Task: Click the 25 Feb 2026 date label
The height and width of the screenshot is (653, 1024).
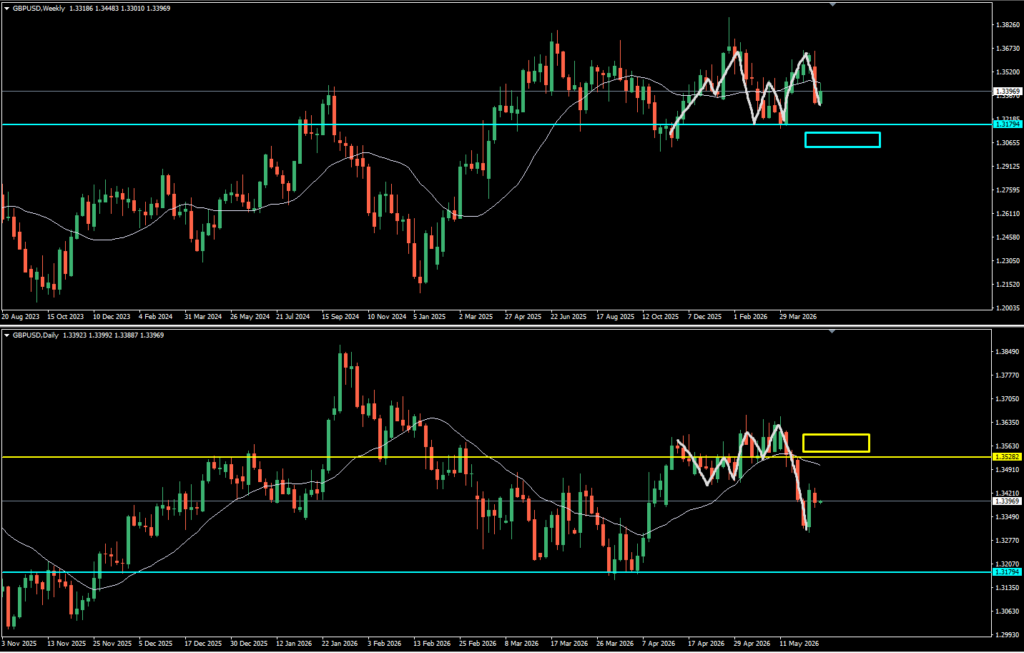Action: point(477,643)
